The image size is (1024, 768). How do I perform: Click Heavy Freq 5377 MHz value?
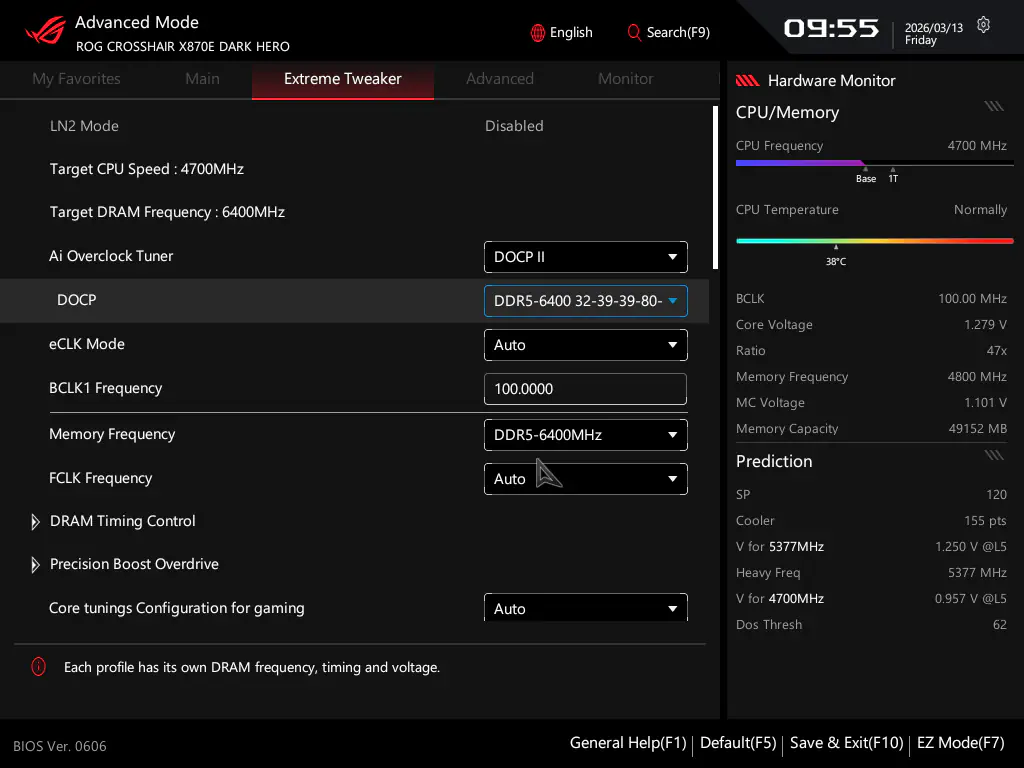tap(978, 573)
